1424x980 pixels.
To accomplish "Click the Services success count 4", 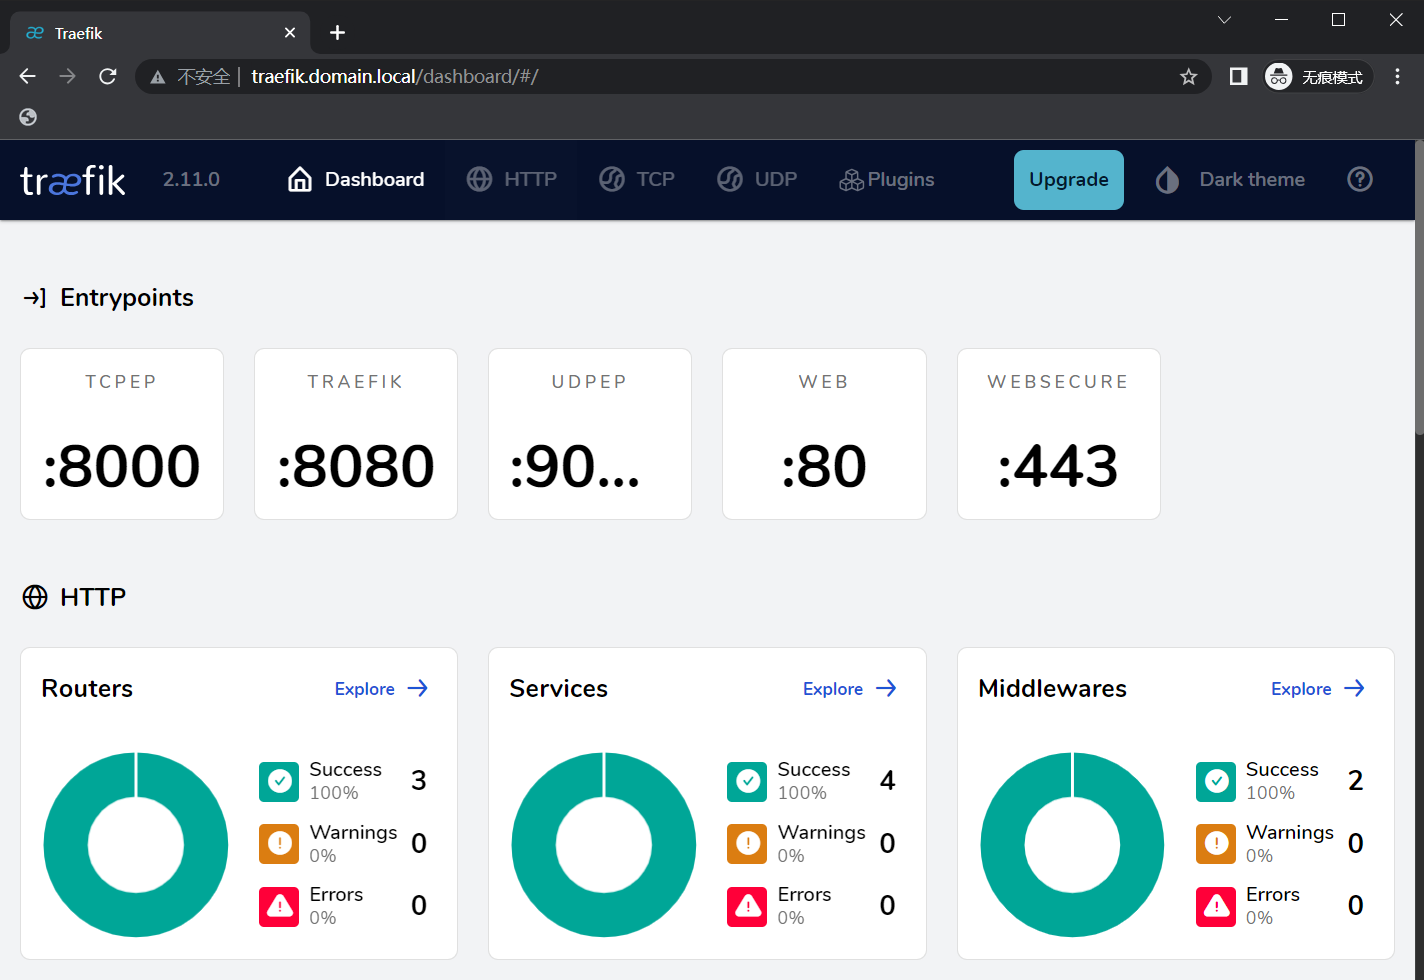I will point(887,781).
